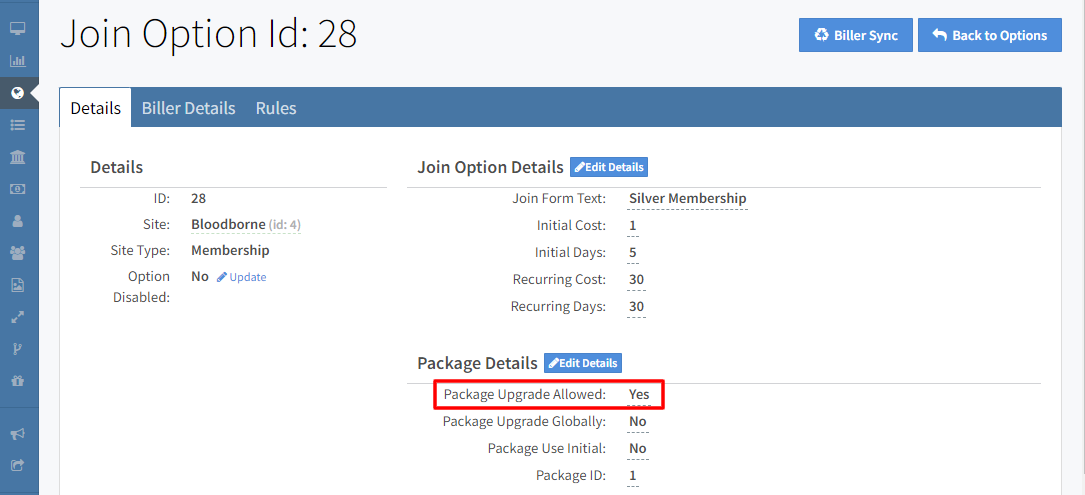
Task: Select the Details tab
Action: (96, 108)
